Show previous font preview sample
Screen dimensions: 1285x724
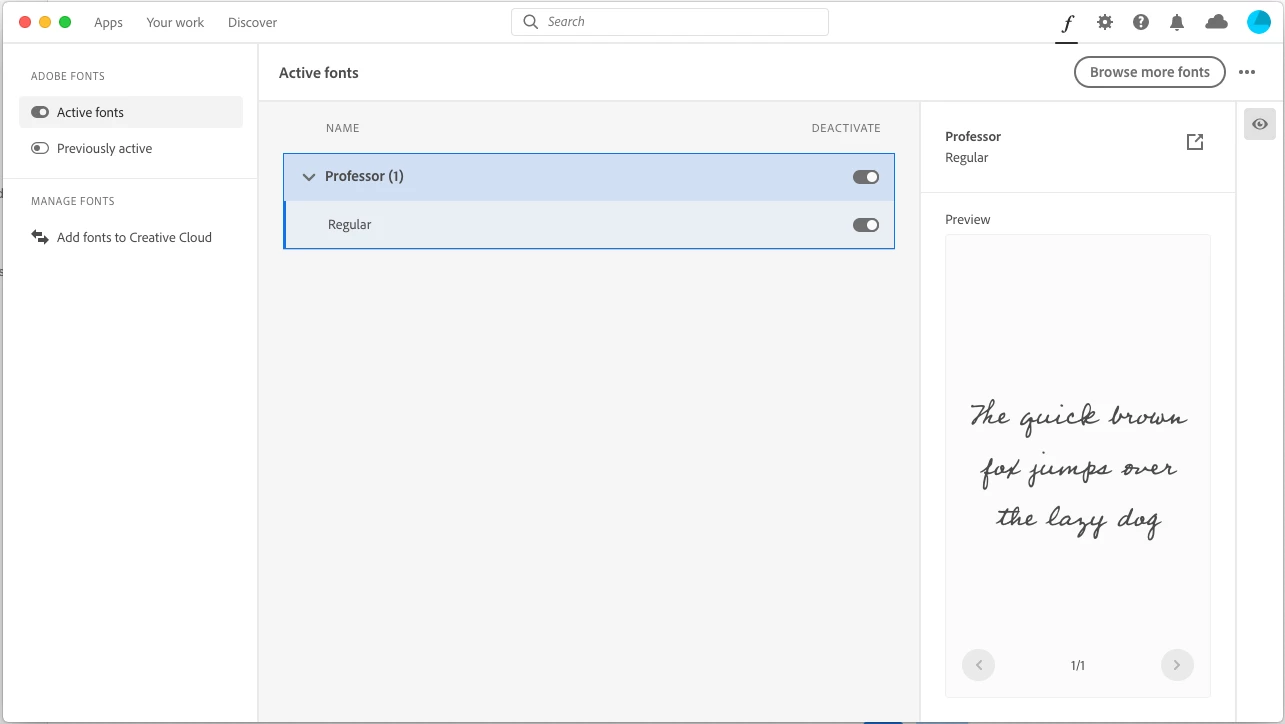pyautogui.click(x=978, y=665)
